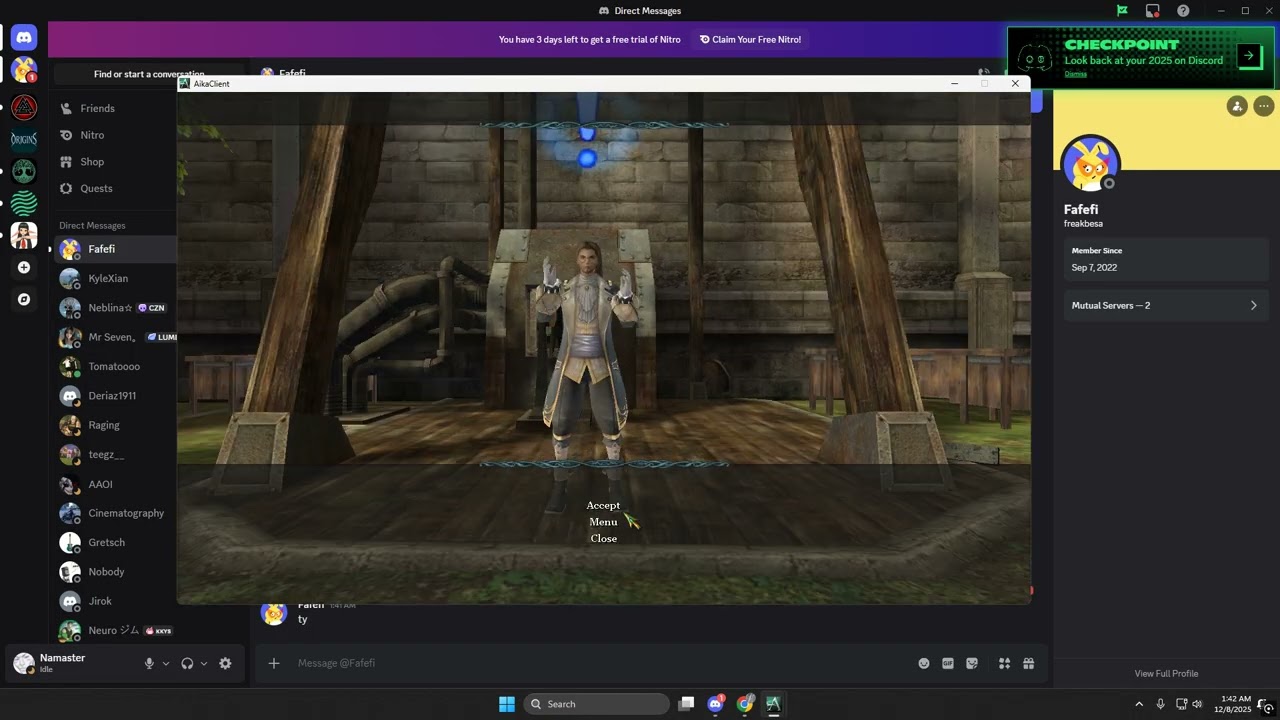Click the Nitro gift icon in message bar

tap(1028, 663)
